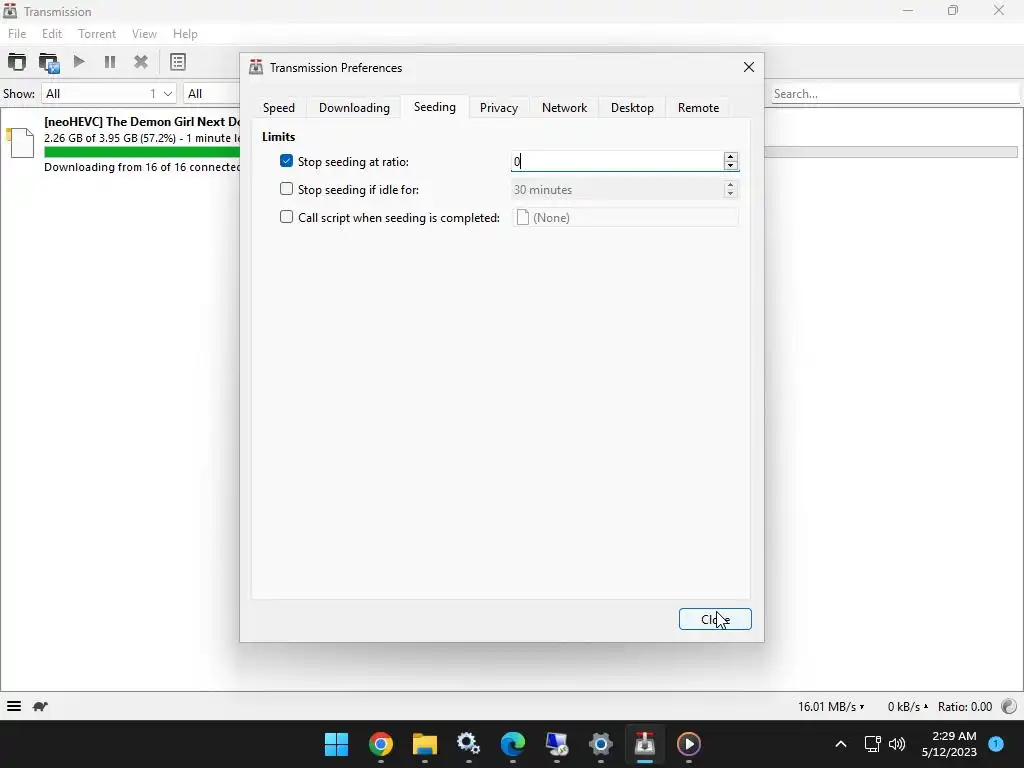
Task: Click the 30 minutes idle field
Action: (x=617, y=189)
